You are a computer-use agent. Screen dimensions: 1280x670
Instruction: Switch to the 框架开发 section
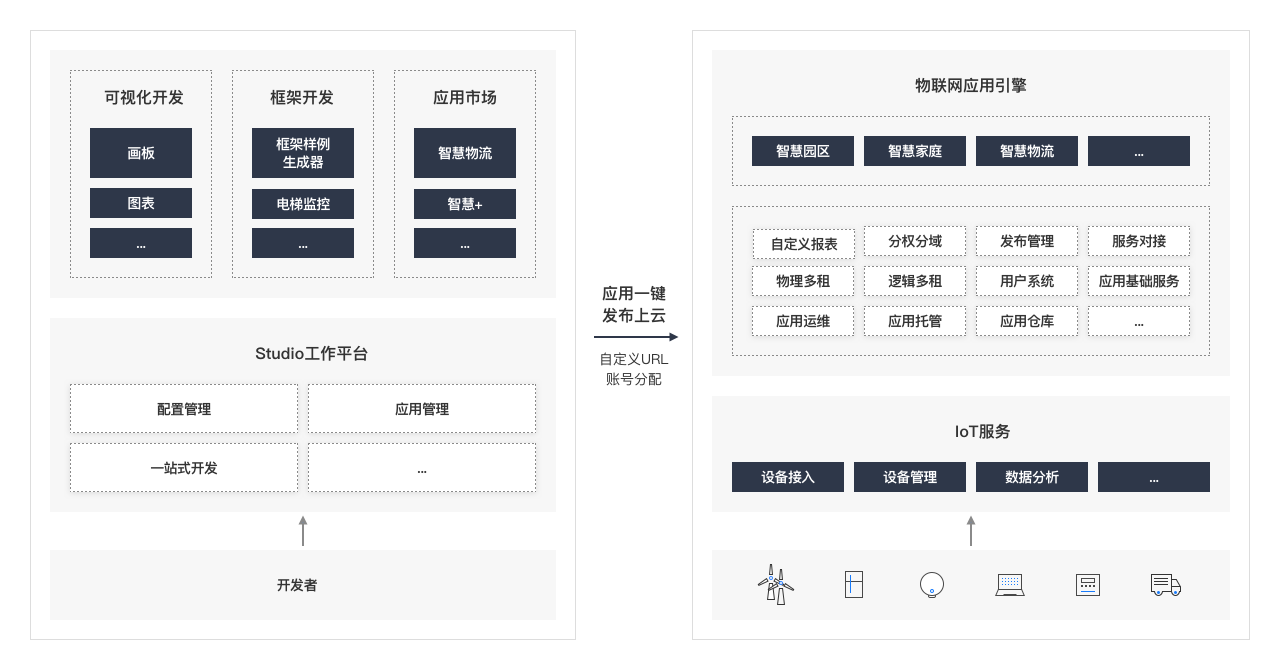tap(303, 98)
